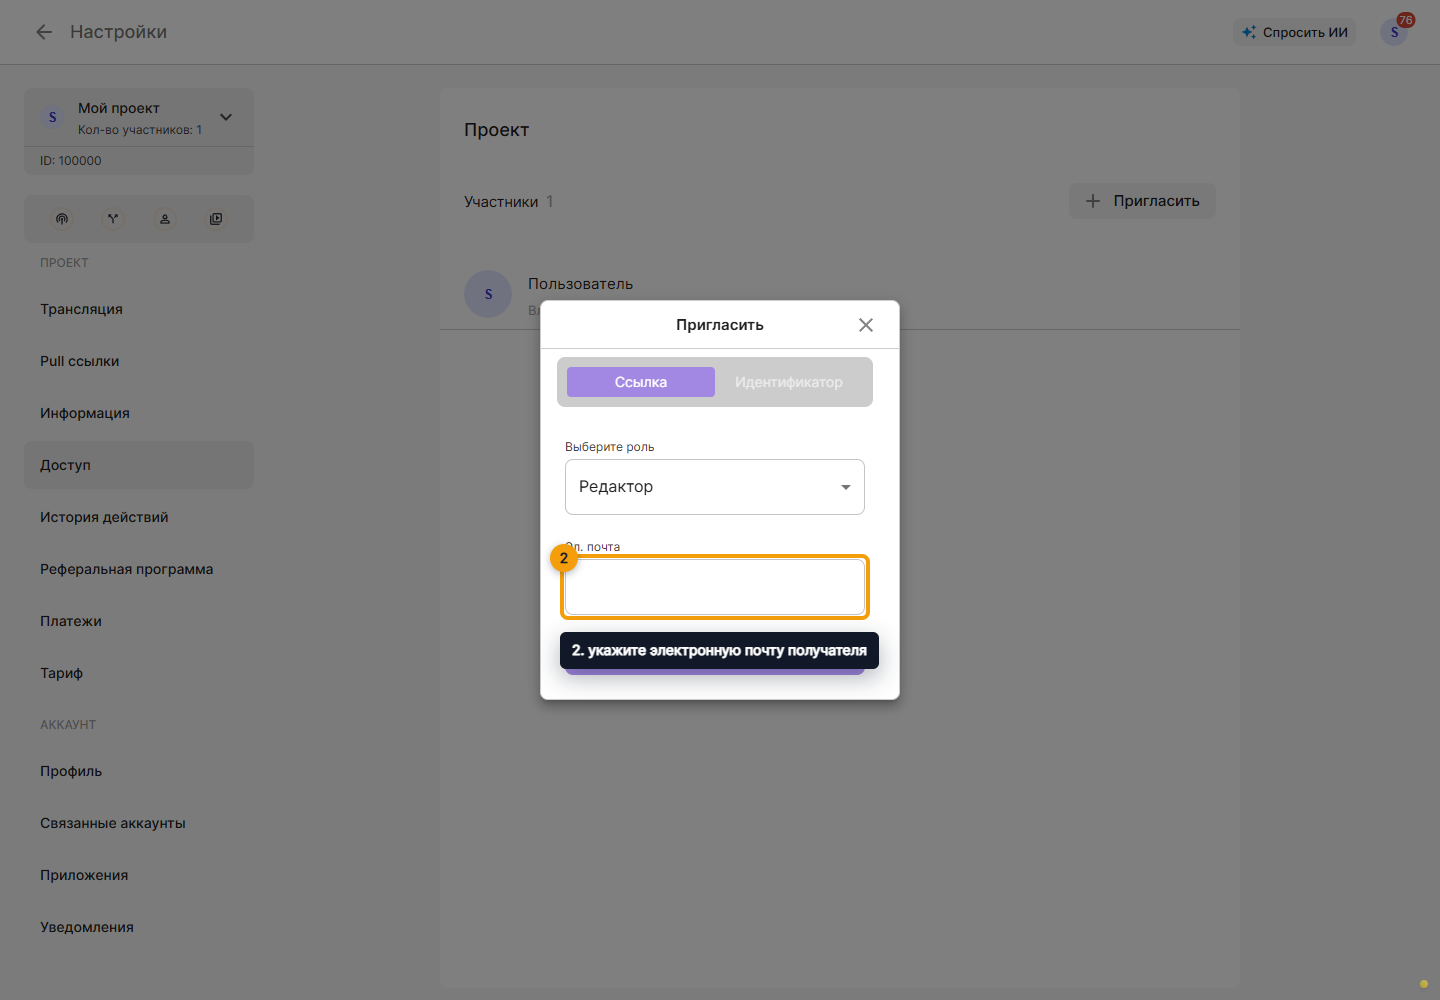
Task: Expand the Мой проект project selector chevron
Action: coord(226,117)
